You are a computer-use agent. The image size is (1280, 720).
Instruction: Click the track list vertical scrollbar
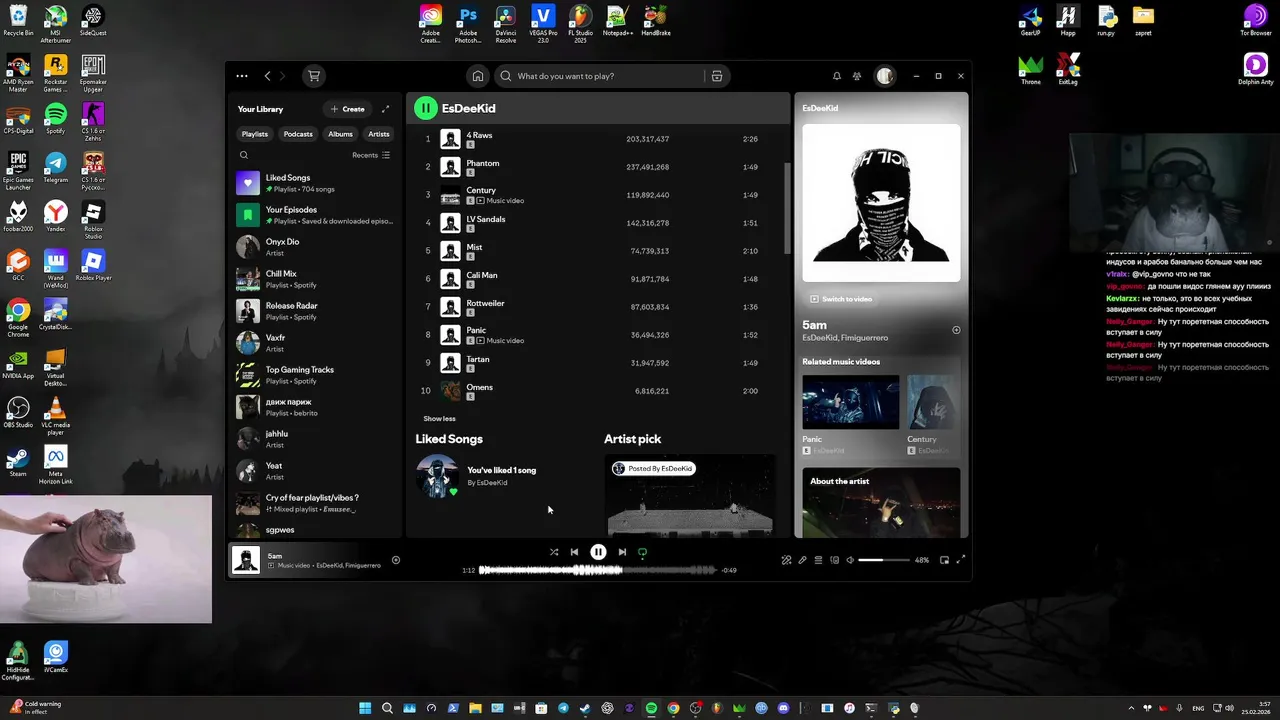(x=786, y=208)
